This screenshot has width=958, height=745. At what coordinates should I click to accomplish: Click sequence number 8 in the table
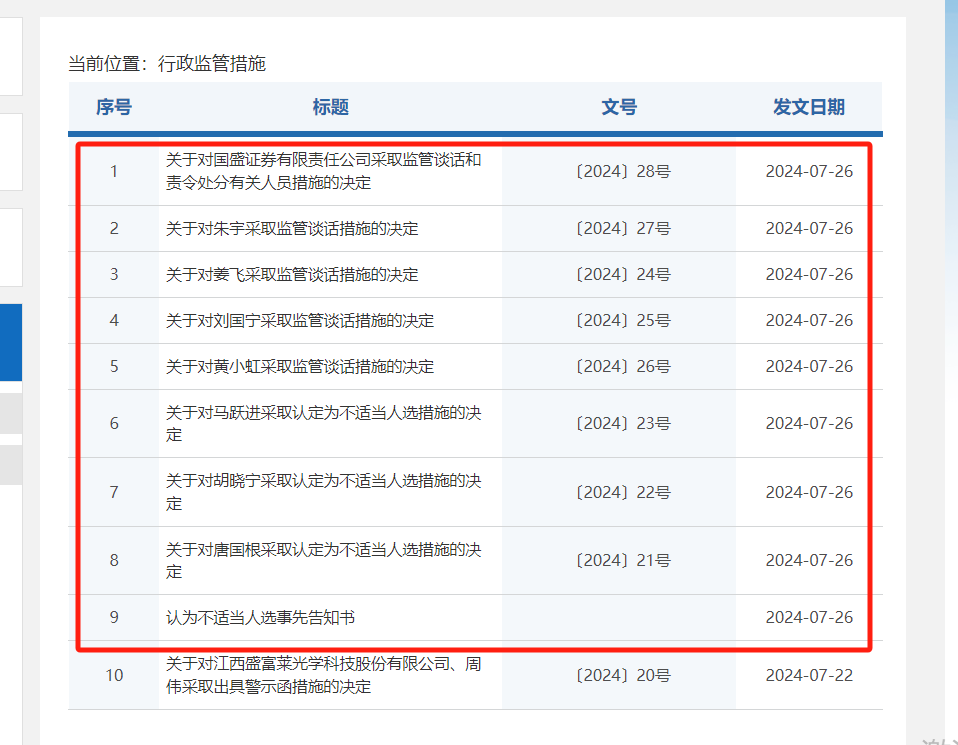point(114,560)
